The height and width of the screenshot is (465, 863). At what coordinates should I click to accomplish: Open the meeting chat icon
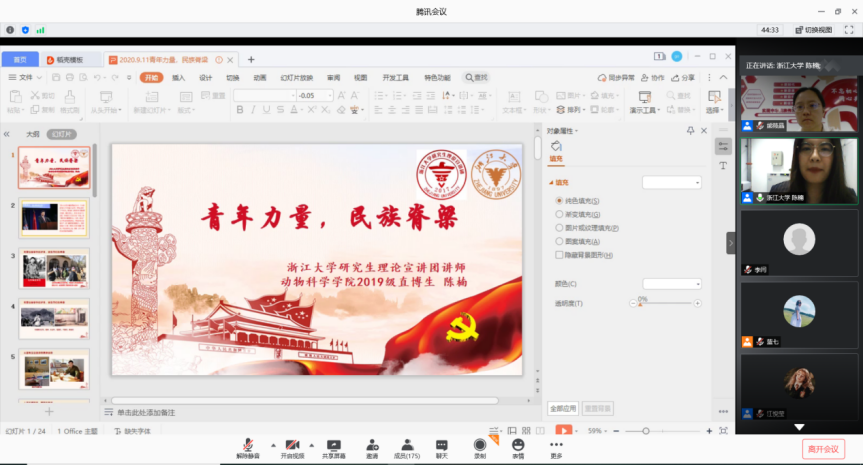coord(441,446)
